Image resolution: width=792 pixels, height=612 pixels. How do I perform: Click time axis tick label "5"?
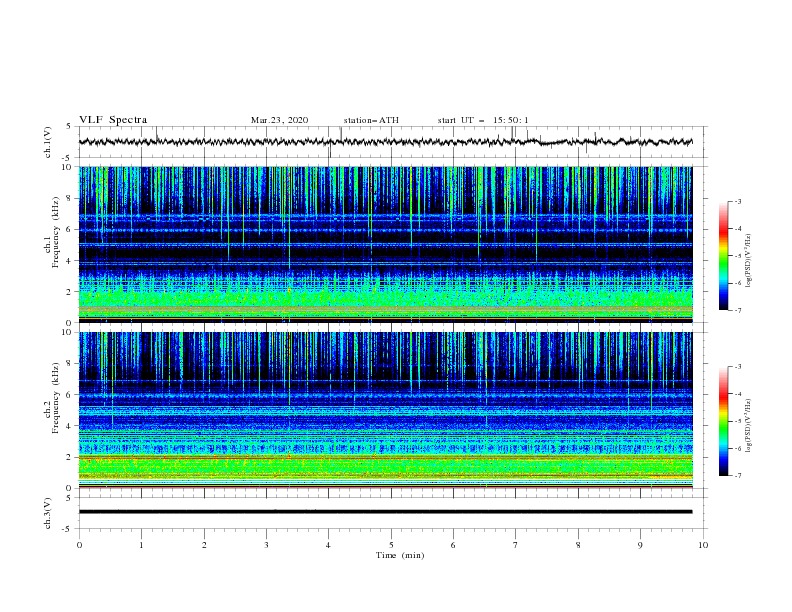391,545
